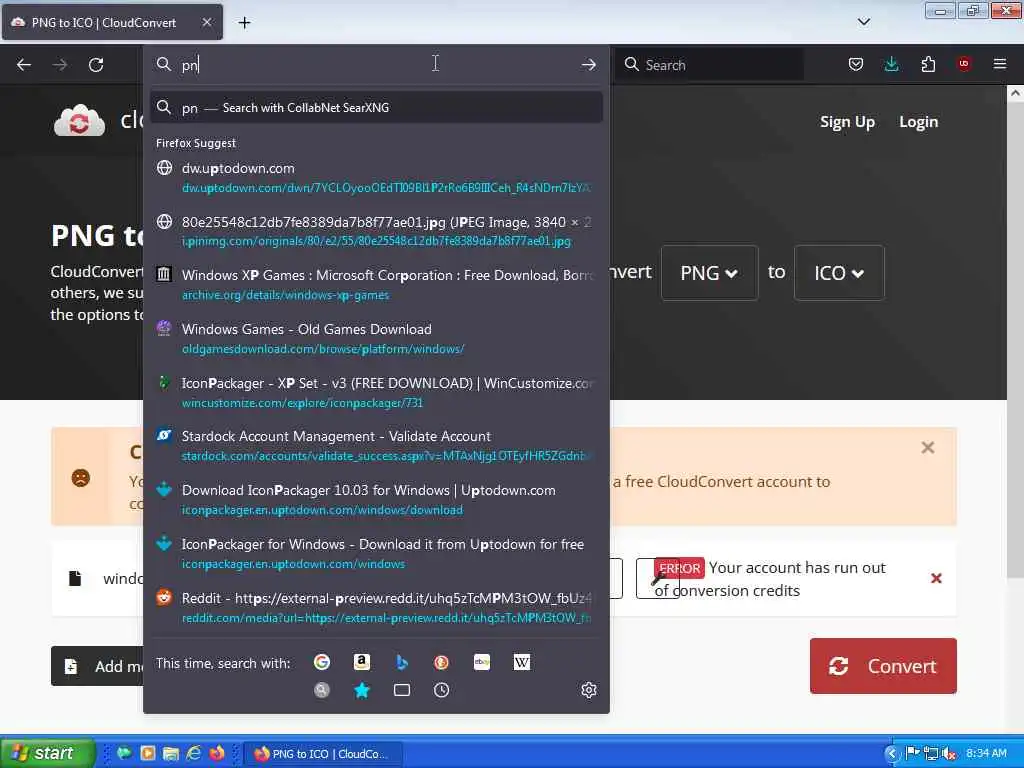The height and width of the screenshot is (768, 1024).
Task: Open the Windows start menu
Action: coord(48,754)
